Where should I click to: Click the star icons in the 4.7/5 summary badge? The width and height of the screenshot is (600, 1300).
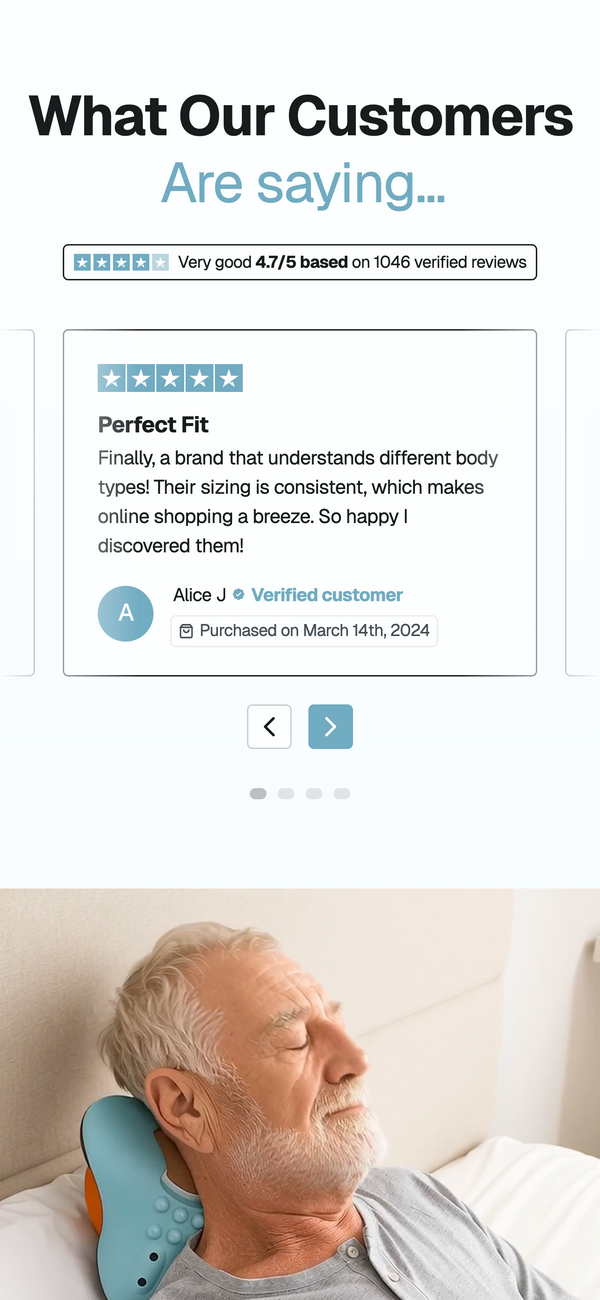pos(121,262)
